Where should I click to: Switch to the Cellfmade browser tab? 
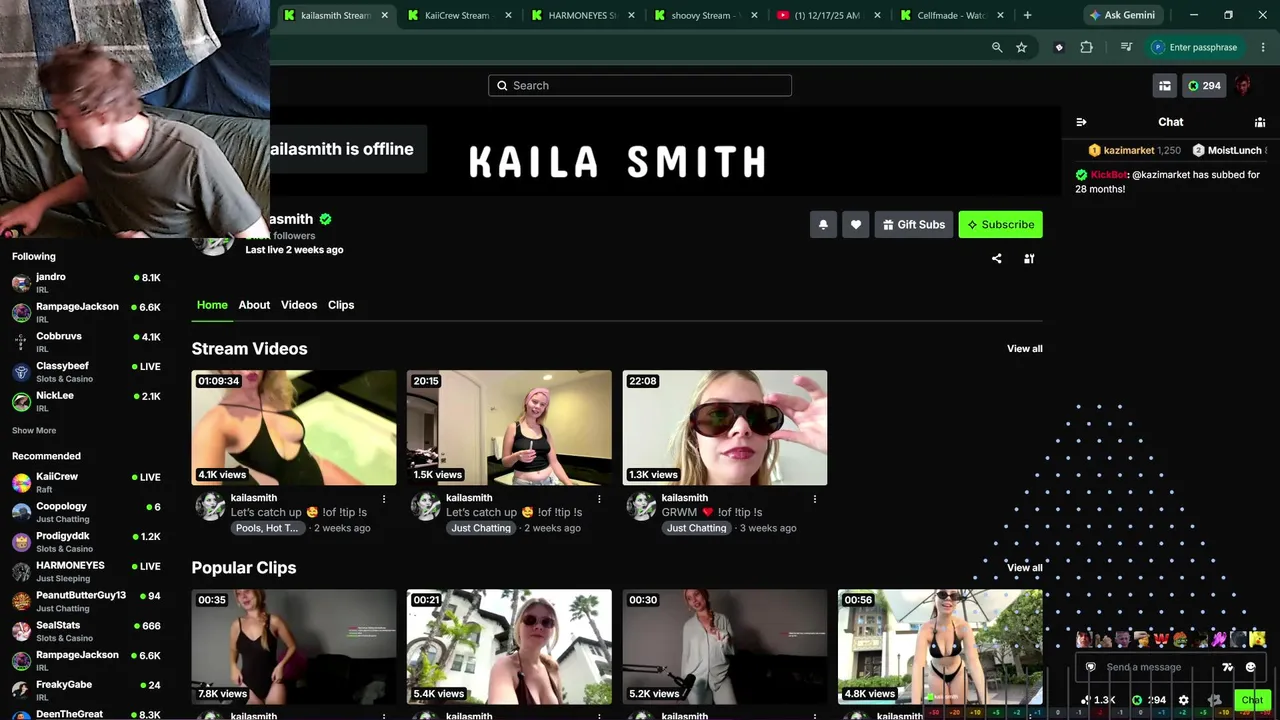coord(952,15)
